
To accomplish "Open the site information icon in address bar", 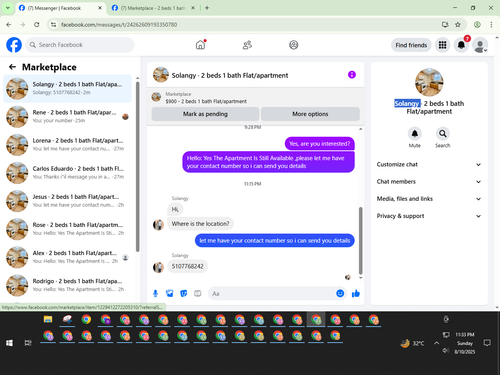I will click(53, 24).
